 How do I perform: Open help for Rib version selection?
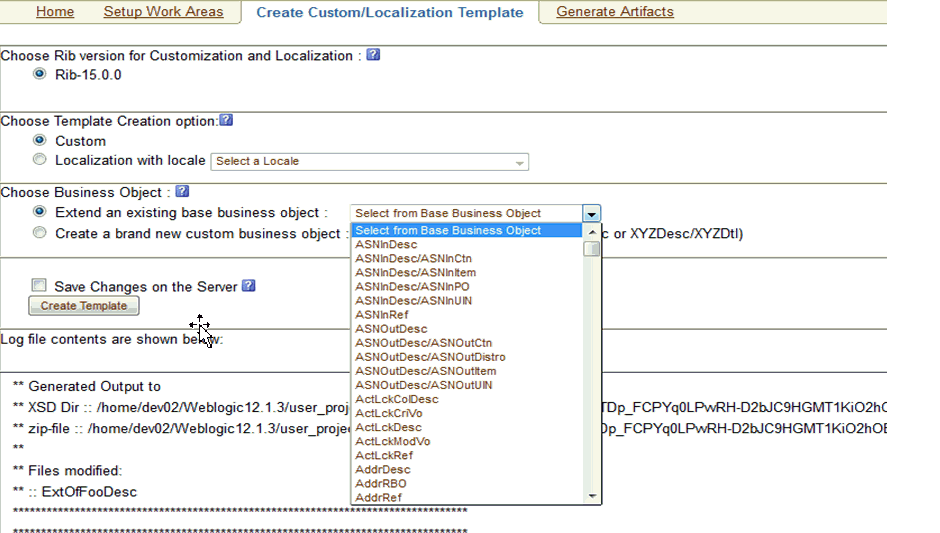pos(373,55)
